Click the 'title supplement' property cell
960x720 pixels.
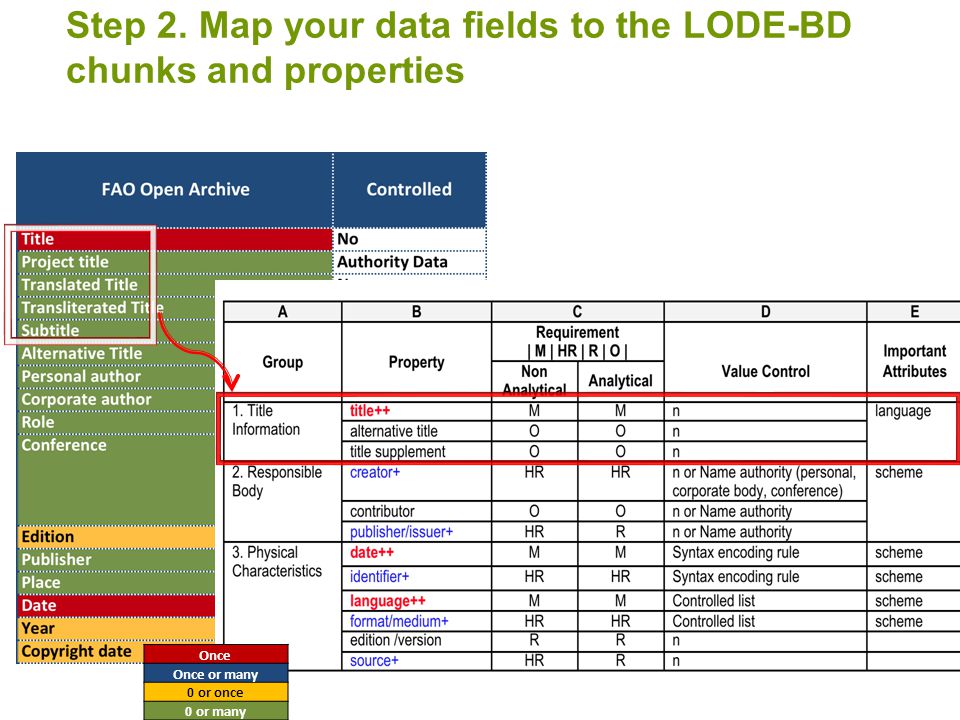[416, 452]
